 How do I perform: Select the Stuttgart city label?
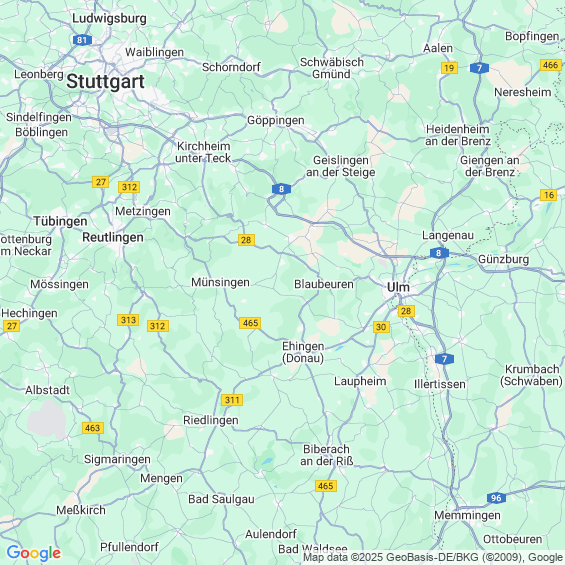tap(105, 81)
